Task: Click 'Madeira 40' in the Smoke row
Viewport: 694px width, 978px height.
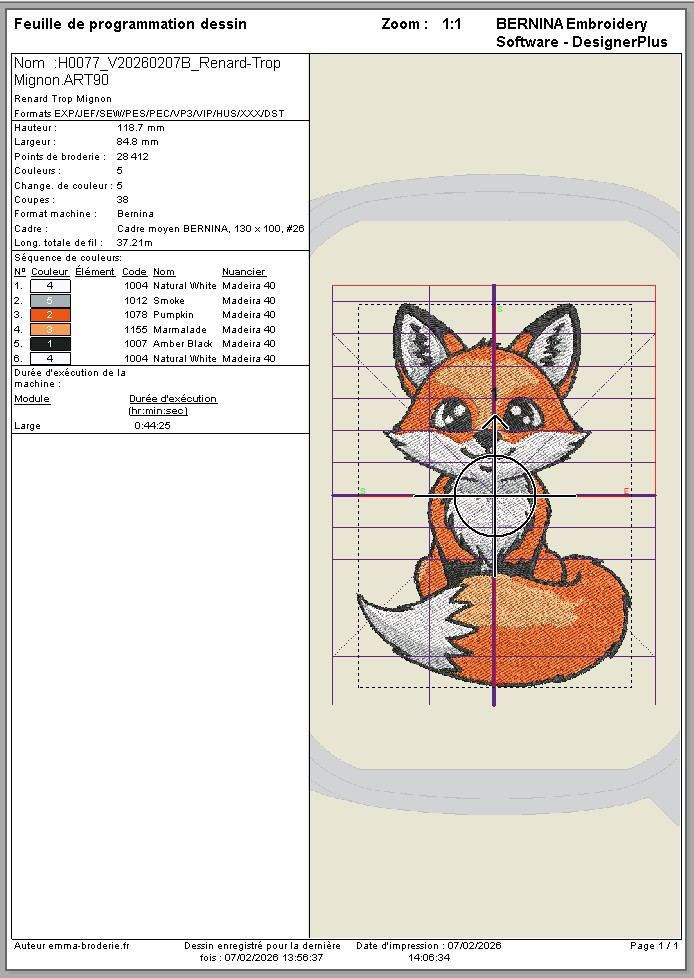Action: tap(249, 301)
